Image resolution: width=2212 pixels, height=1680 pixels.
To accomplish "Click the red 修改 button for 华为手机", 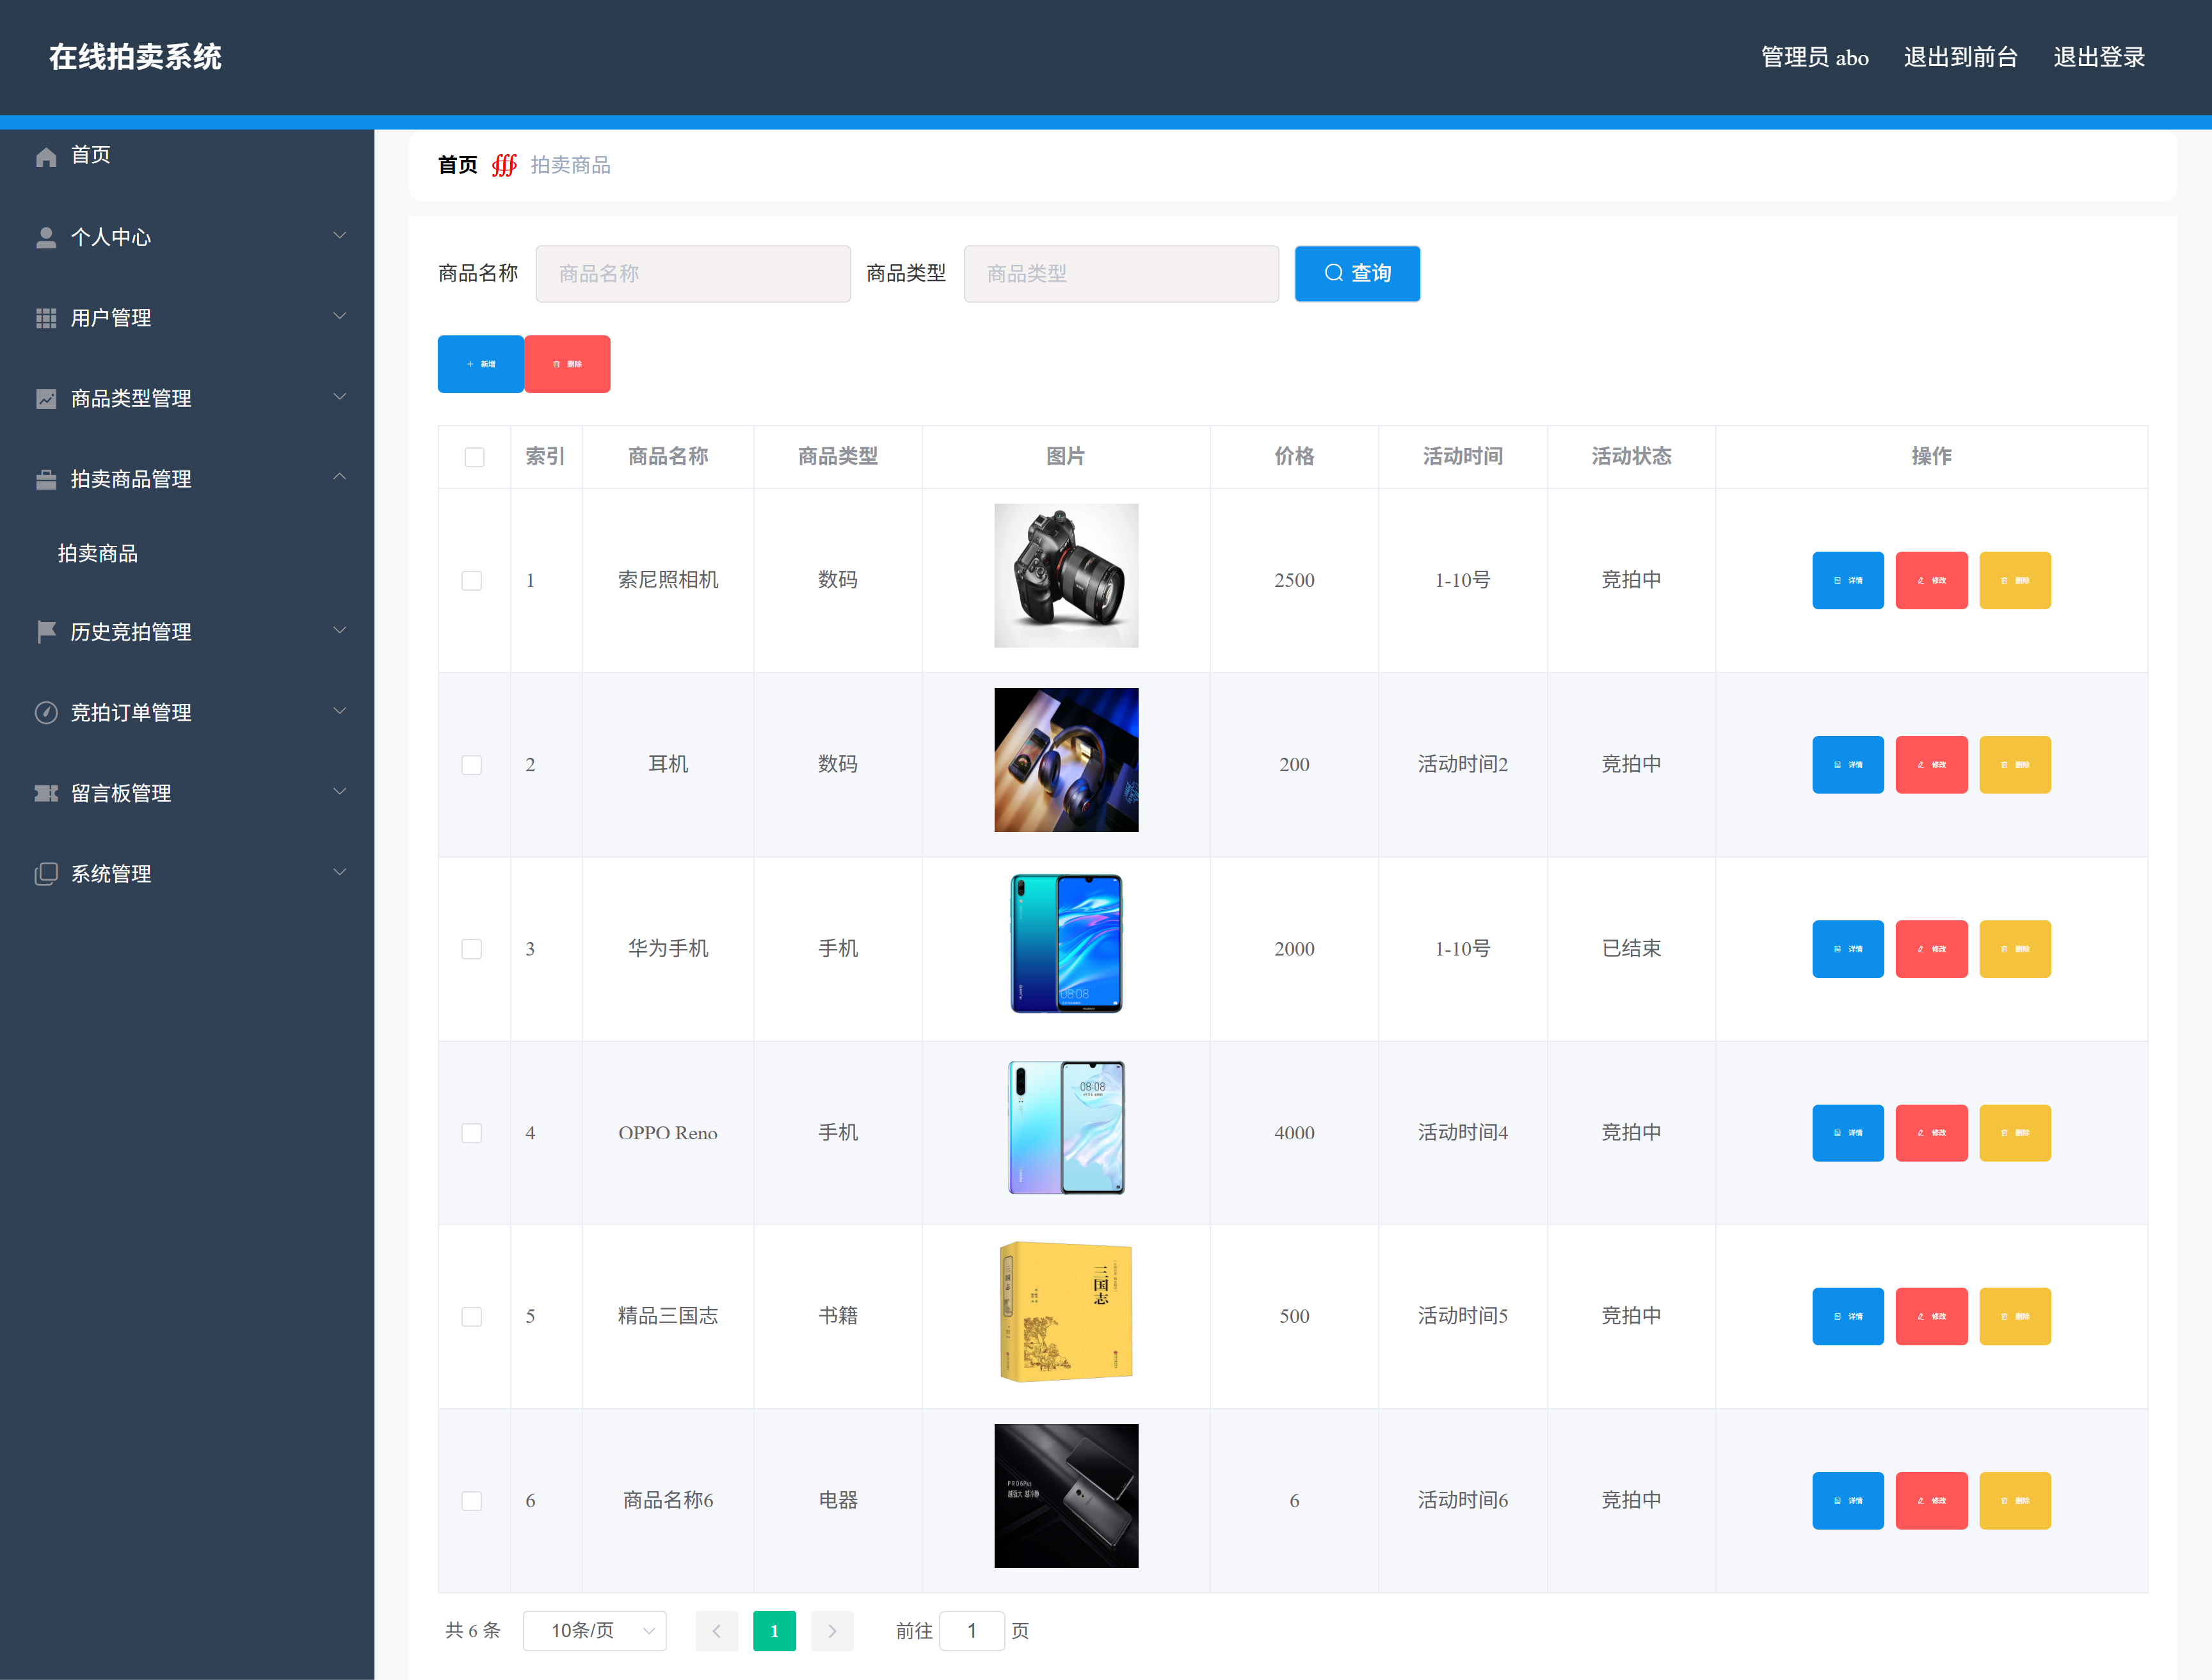I will [x=1931, y=949].
